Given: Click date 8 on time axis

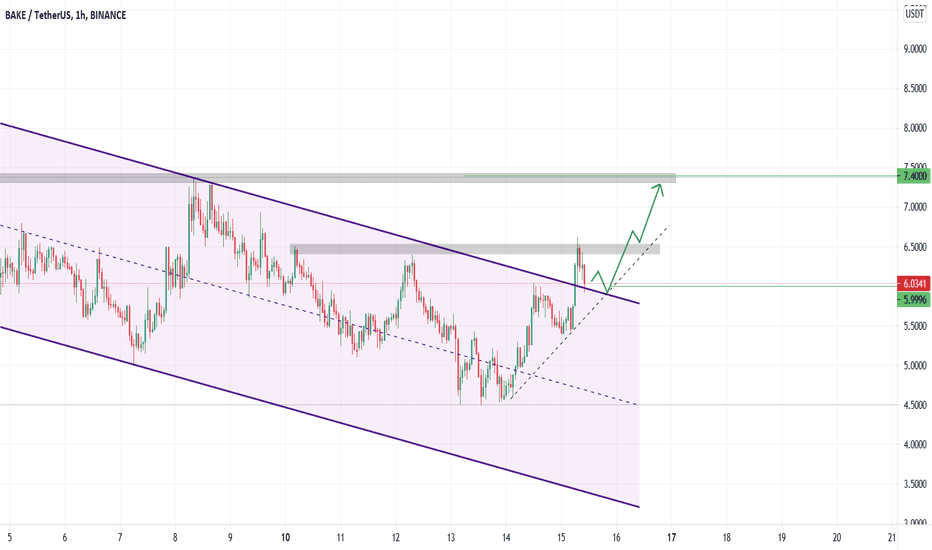Looking at the screenshot, I should [175, 538].
